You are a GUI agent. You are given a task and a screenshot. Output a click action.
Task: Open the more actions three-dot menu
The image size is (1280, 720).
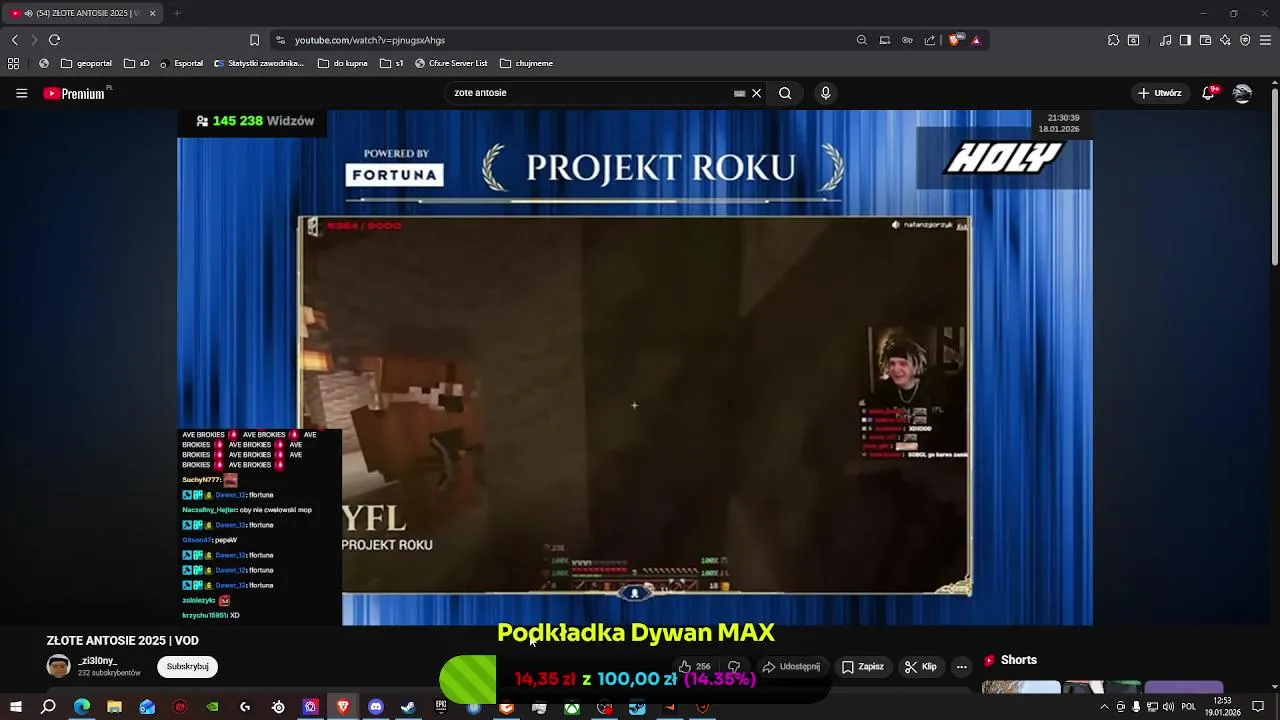[961, 667]
